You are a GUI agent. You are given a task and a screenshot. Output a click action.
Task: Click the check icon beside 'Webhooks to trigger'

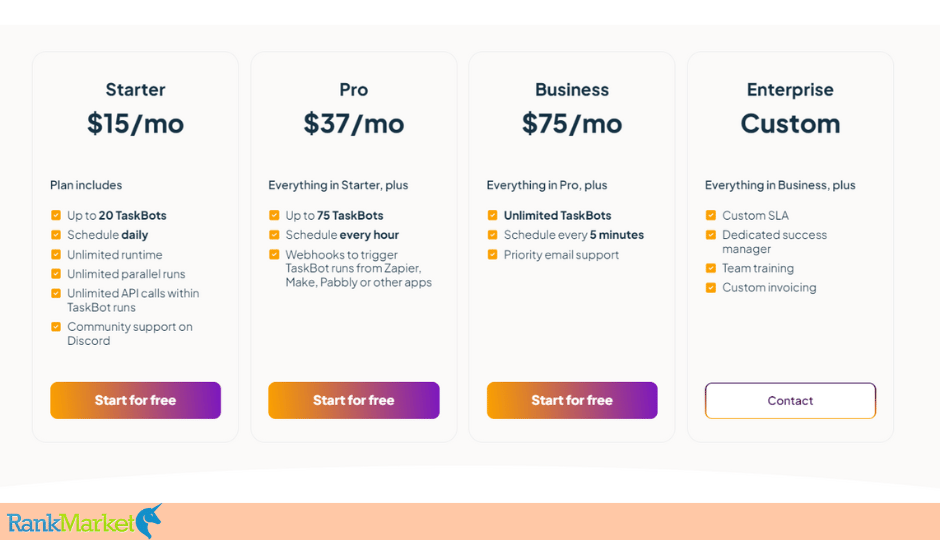tap(274, 255)
